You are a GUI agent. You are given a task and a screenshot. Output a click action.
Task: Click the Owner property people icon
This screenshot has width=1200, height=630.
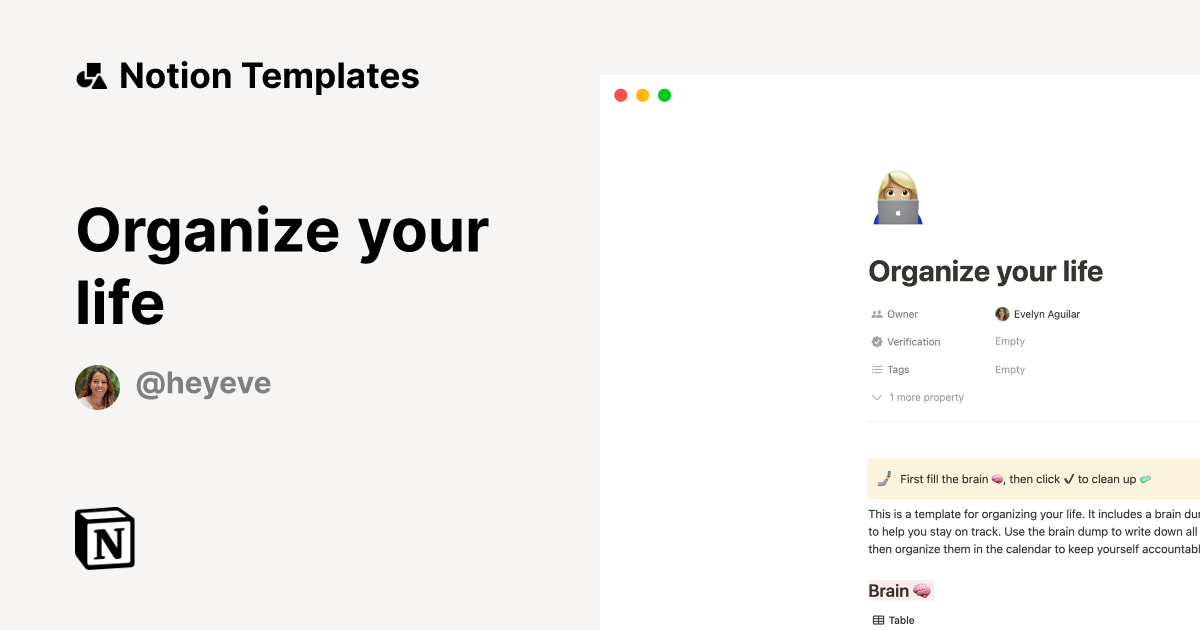point(876,314)
